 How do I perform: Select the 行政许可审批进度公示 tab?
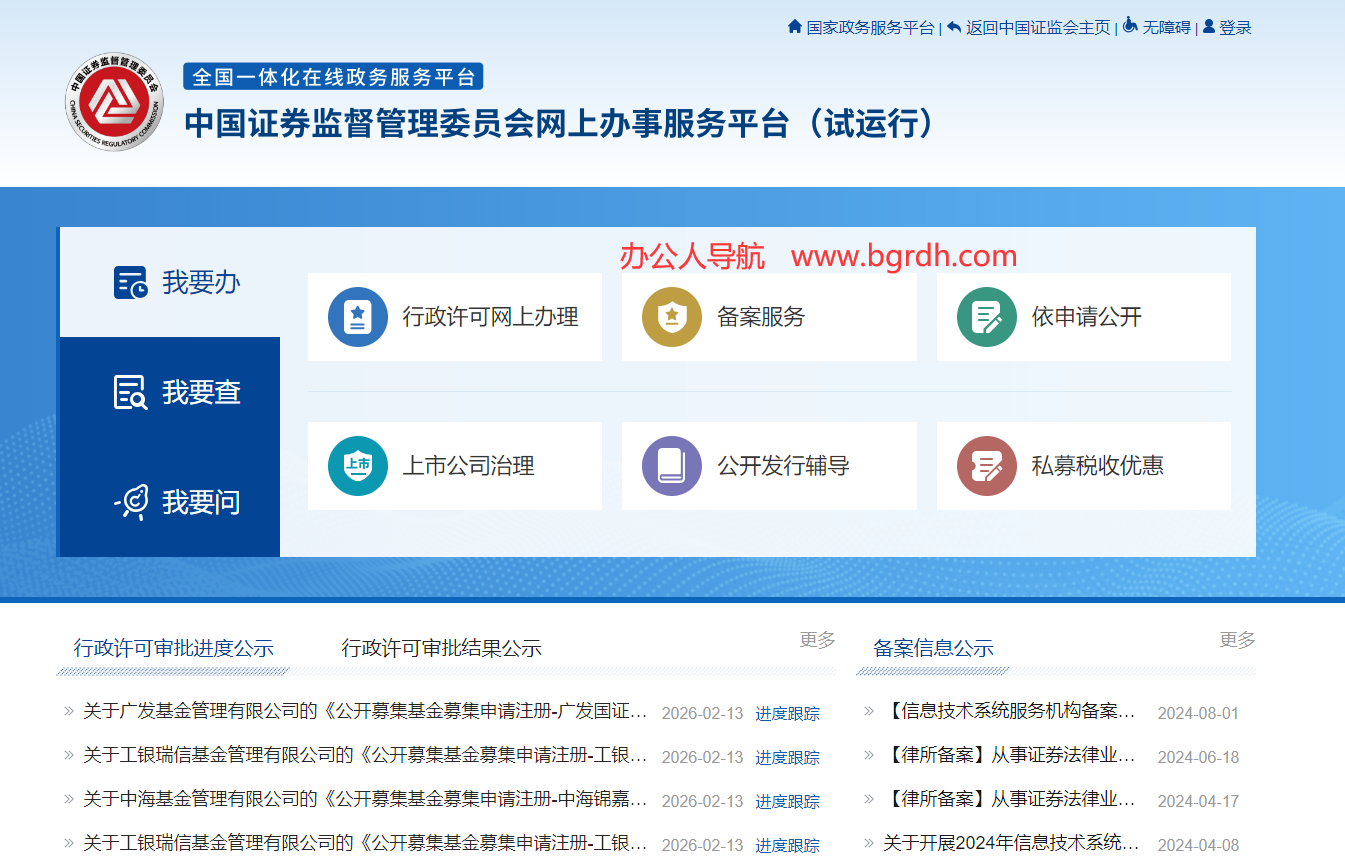coord(174,648)
